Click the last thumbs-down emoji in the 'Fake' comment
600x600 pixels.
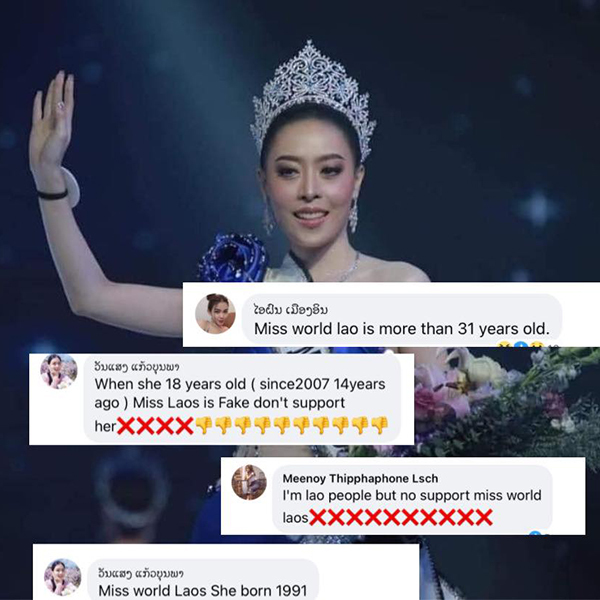coord(380,425)
